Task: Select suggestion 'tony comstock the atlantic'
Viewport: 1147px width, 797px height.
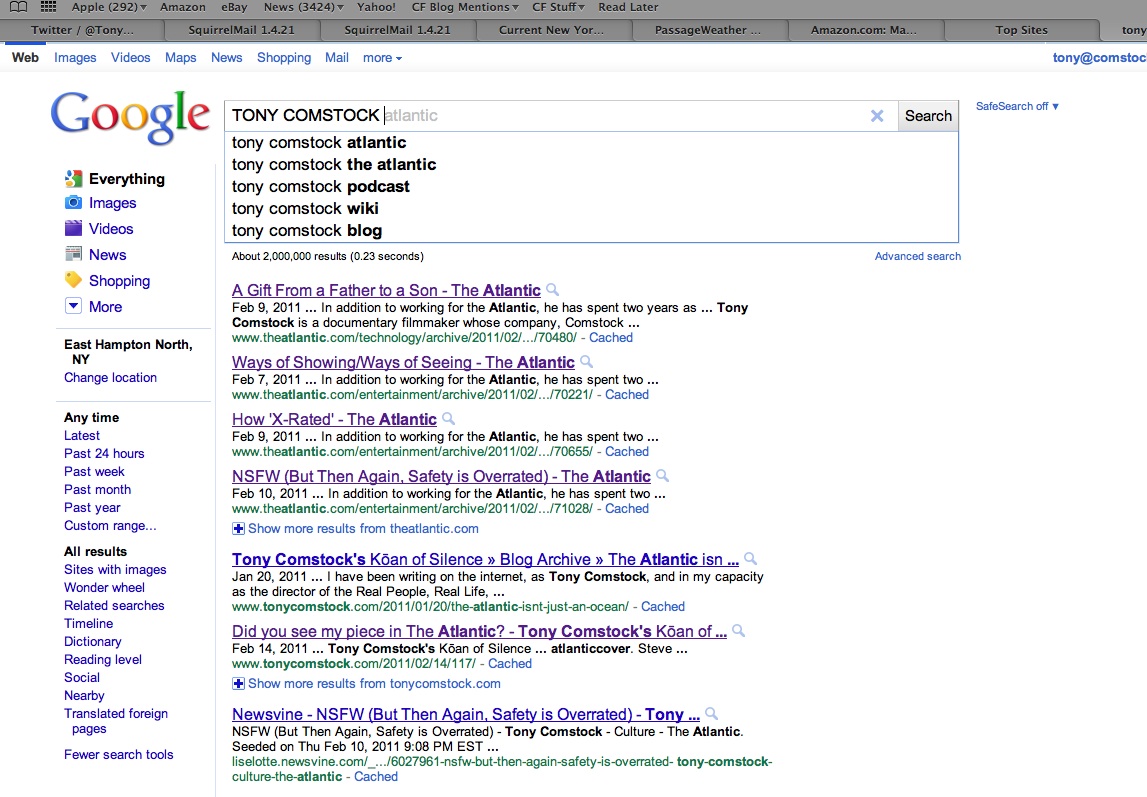Action: pos(591,165)
